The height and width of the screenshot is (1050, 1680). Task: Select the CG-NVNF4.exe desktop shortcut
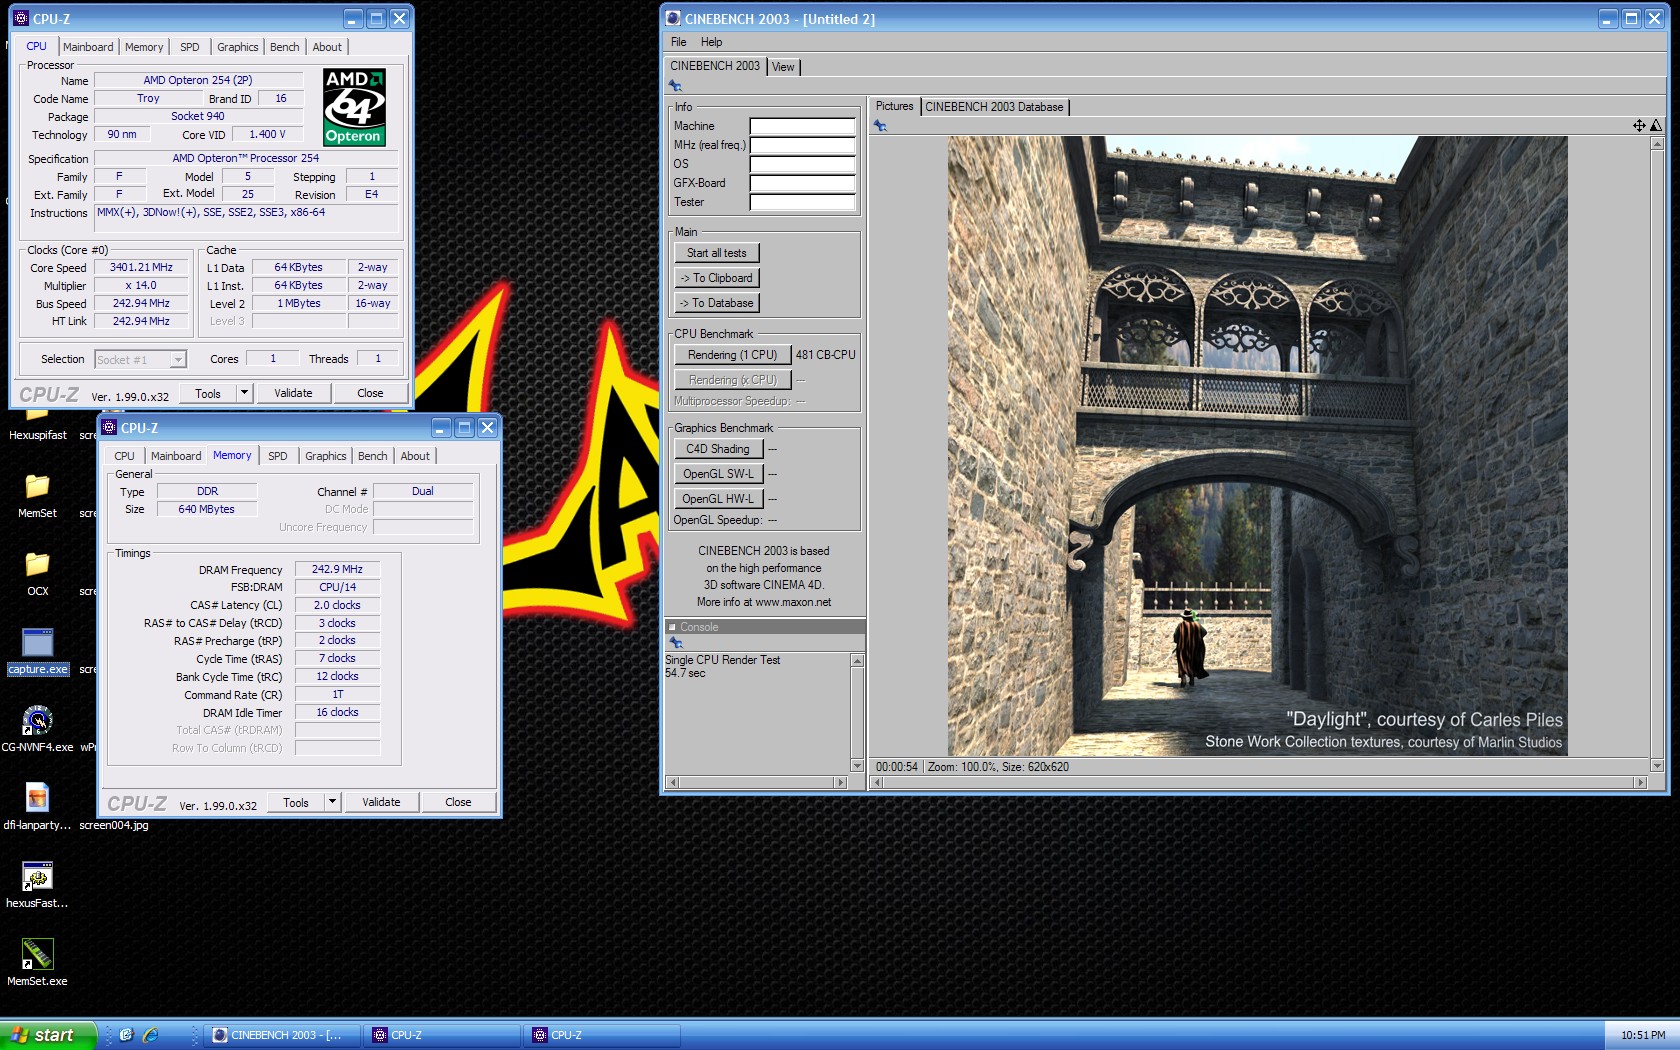(x=37, y=729)
